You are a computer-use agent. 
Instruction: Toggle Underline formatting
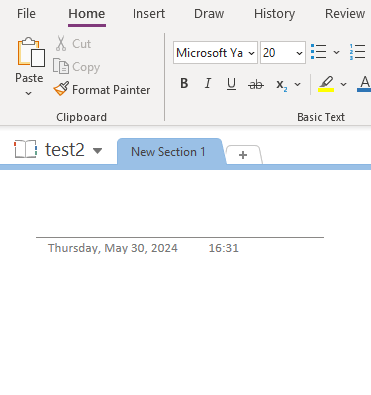(x=231, y=83)
